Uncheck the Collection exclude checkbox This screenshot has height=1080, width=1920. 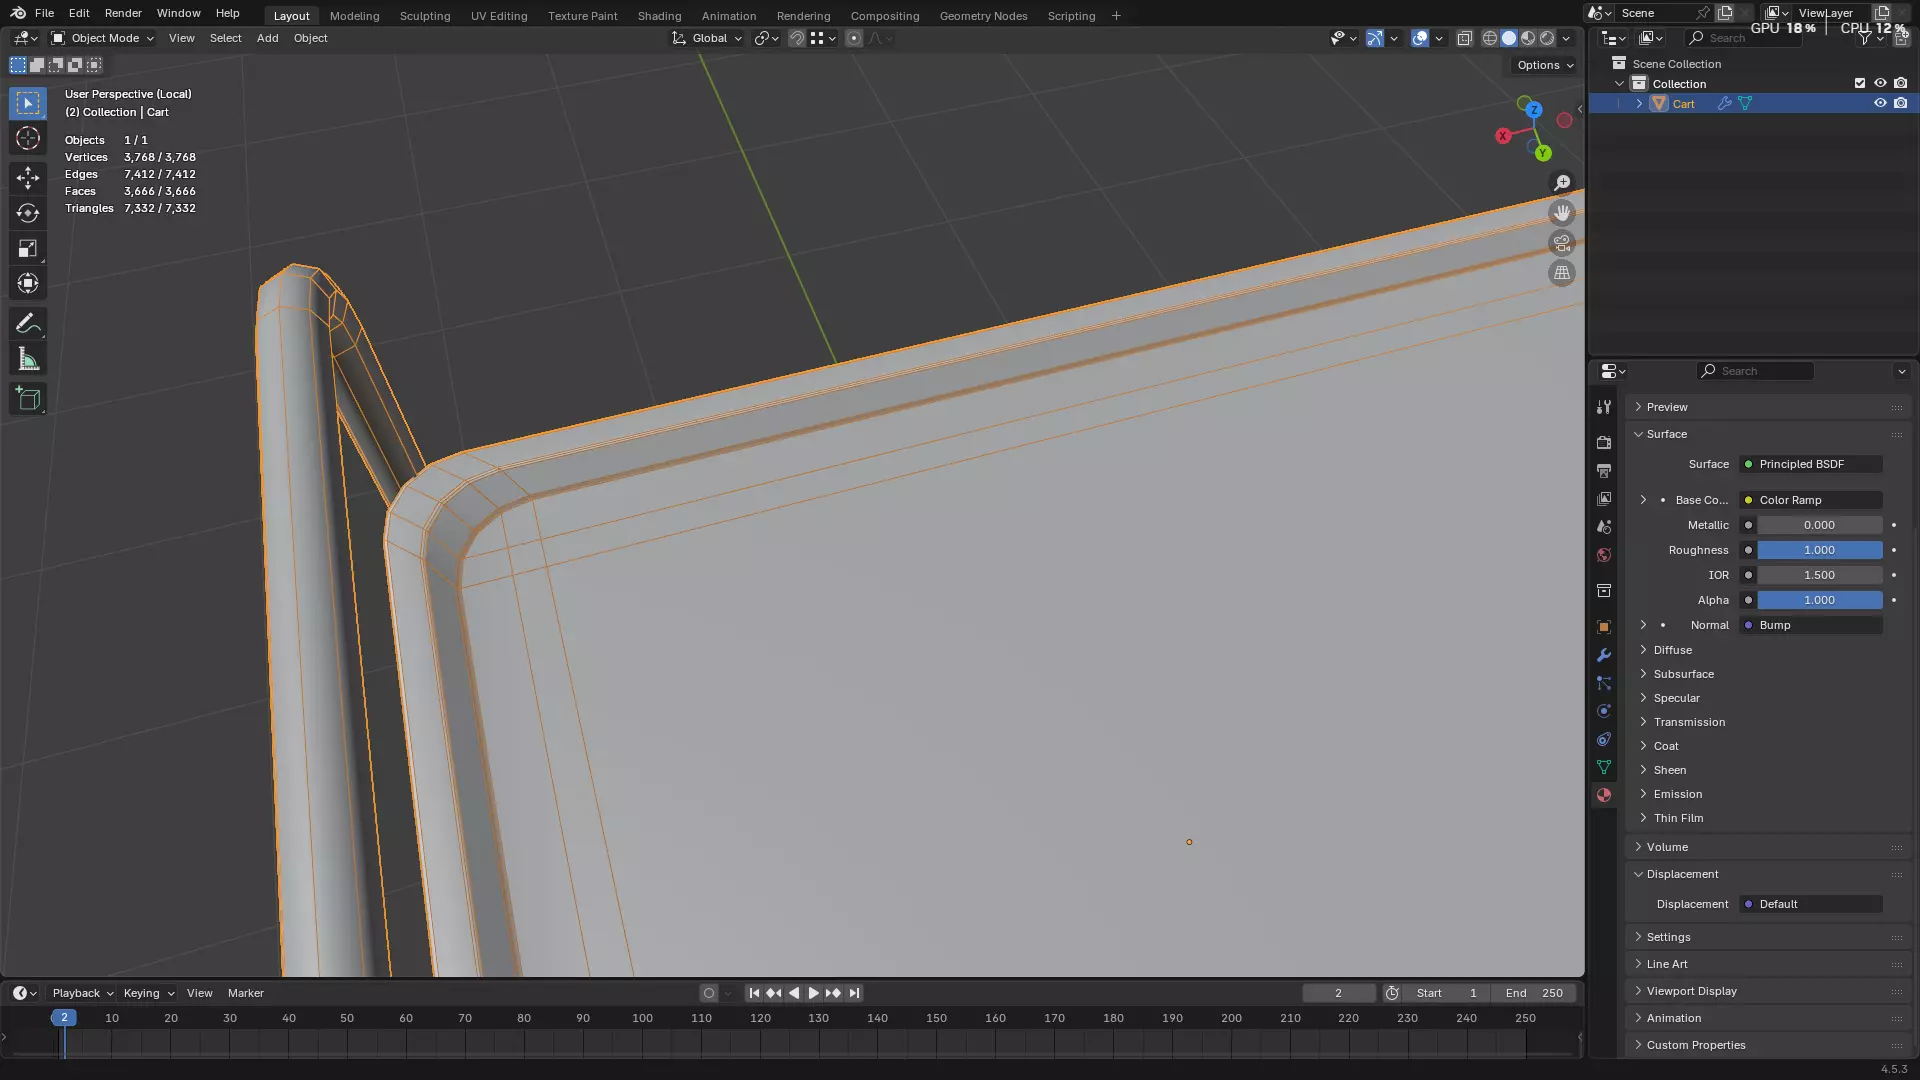[1860, 83]
